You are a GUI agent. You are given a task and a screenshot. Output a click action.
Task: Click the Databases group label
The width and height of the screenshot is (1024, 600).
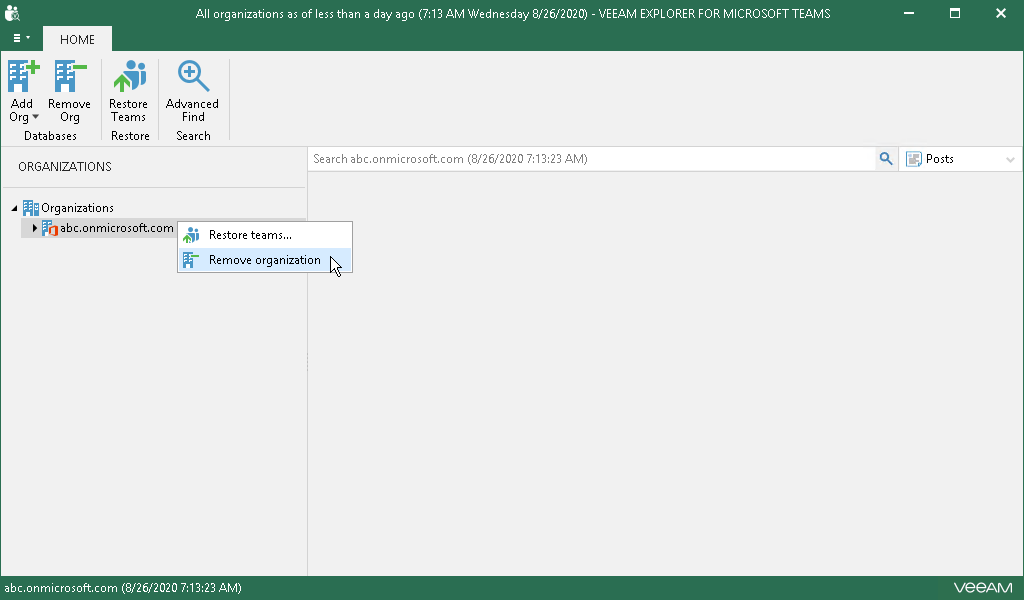coord(50,136)
